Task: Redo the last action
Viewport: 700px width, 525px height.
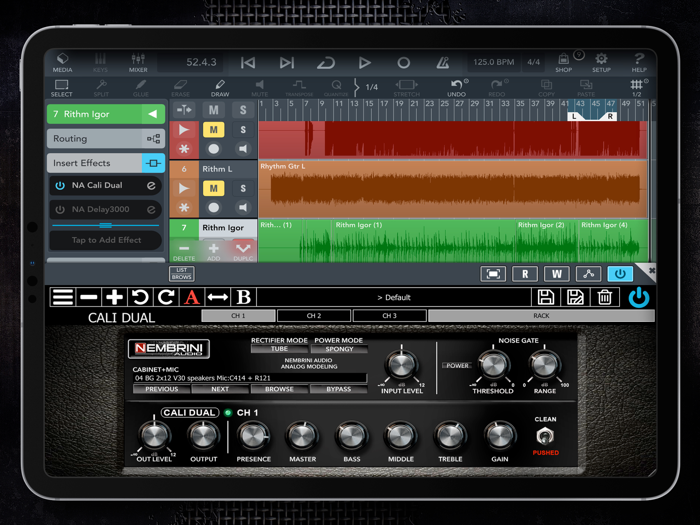Action: (496, 88)
